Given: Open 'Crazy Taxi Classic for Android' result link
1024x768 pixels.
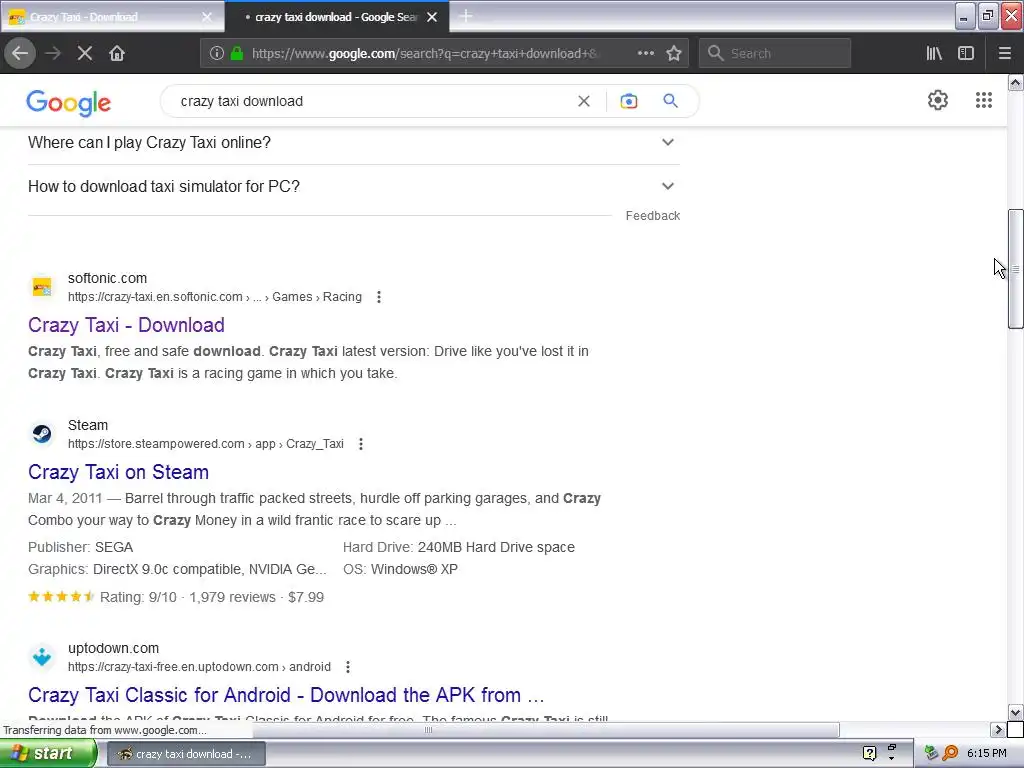Looking at the screenshot, I should coord(286,695).
